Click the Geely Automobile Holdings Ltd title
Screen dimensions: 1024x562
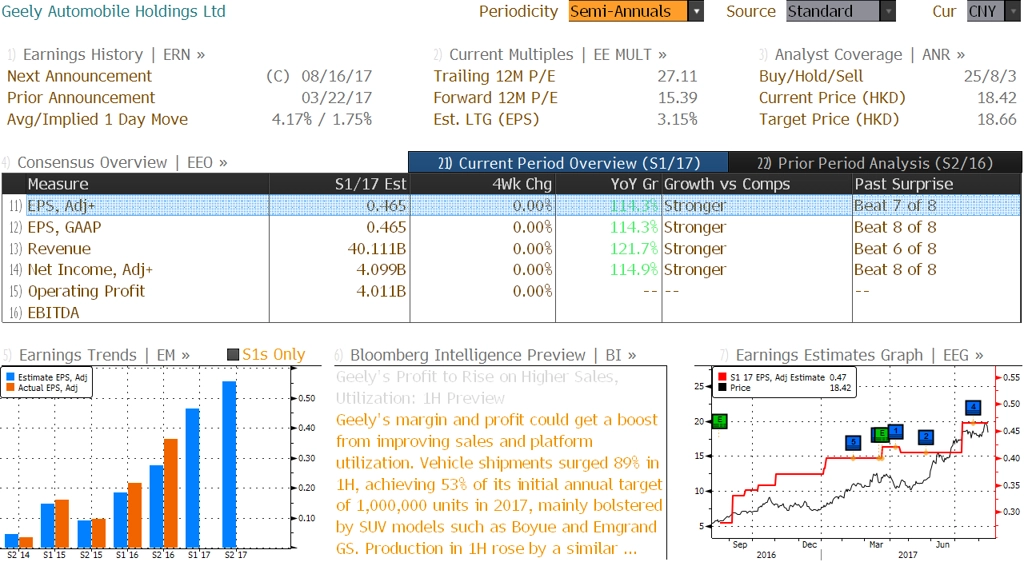tap(114, 11)
